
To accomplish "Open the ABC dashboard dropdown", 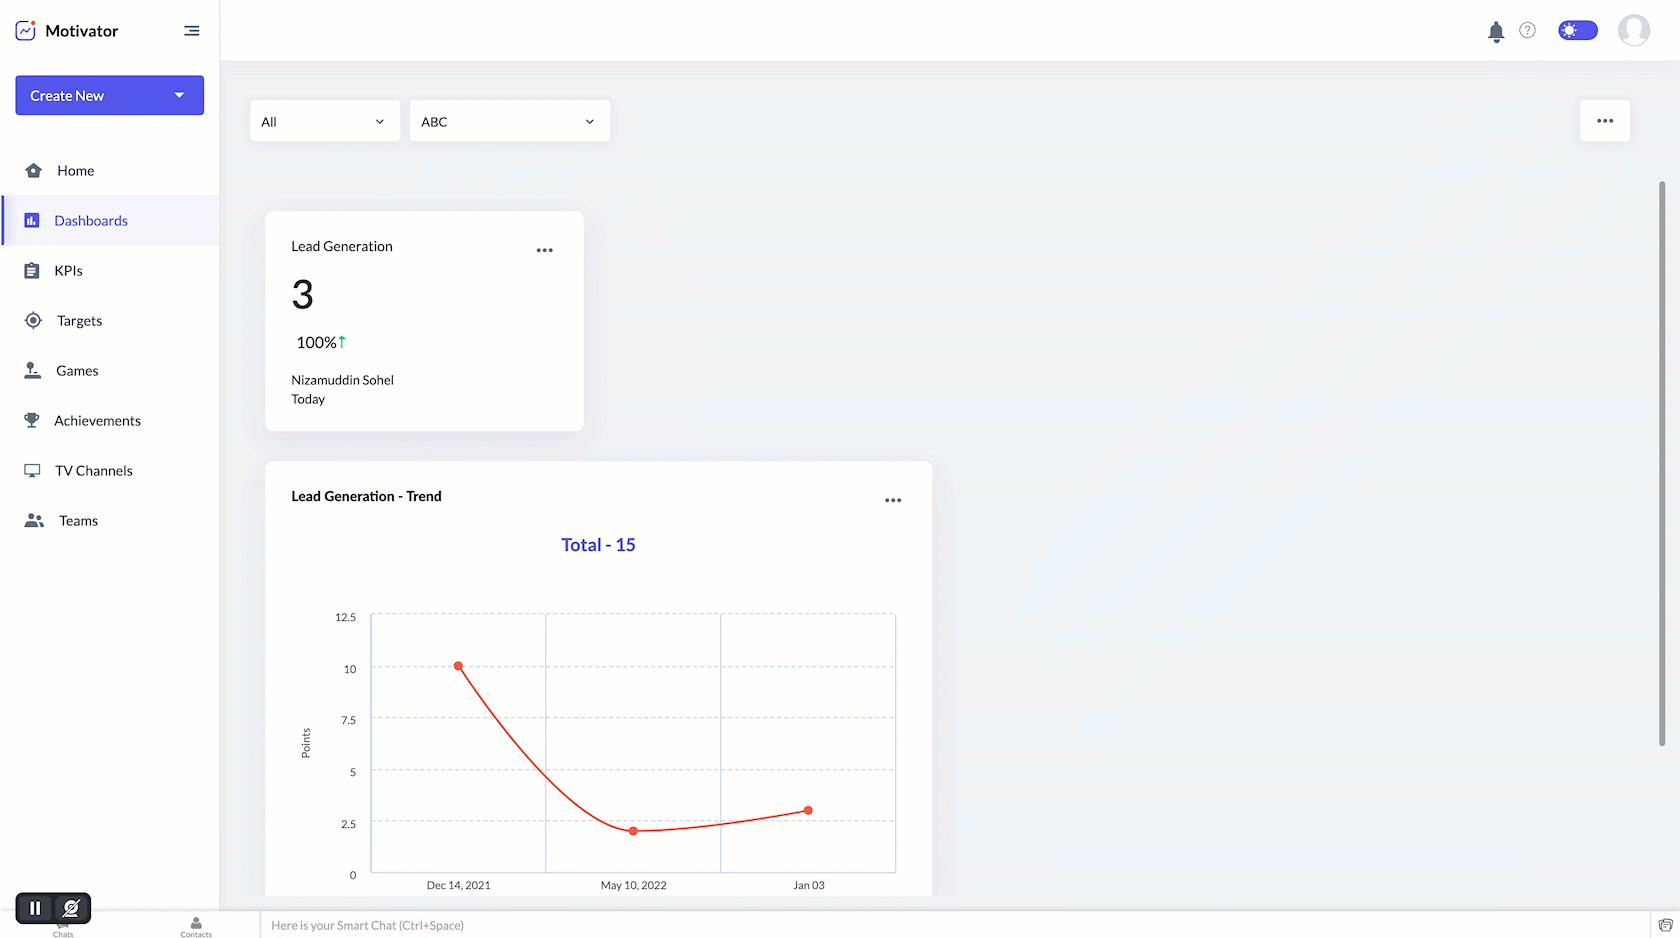I will [509, 122].
